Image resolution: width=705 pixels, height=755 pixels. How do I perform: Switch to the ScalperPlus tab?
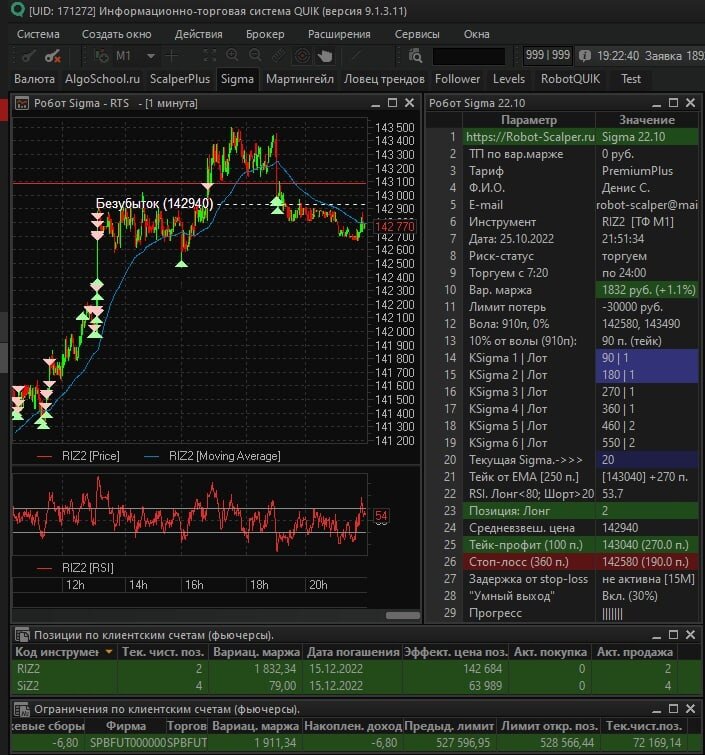coord(180,79)
